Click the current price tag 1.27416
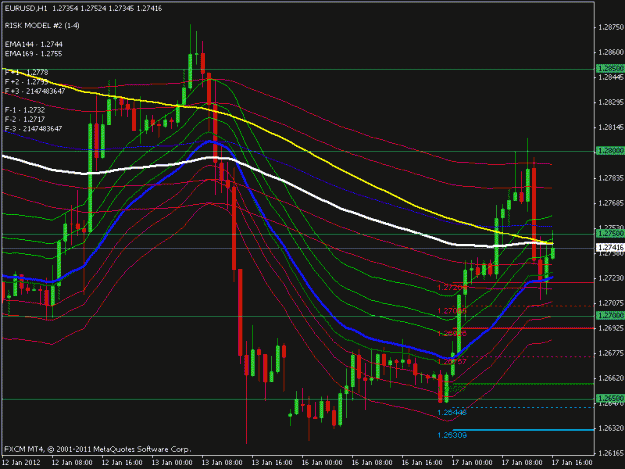This screenshot has height=469, width=625. (610, 248)
